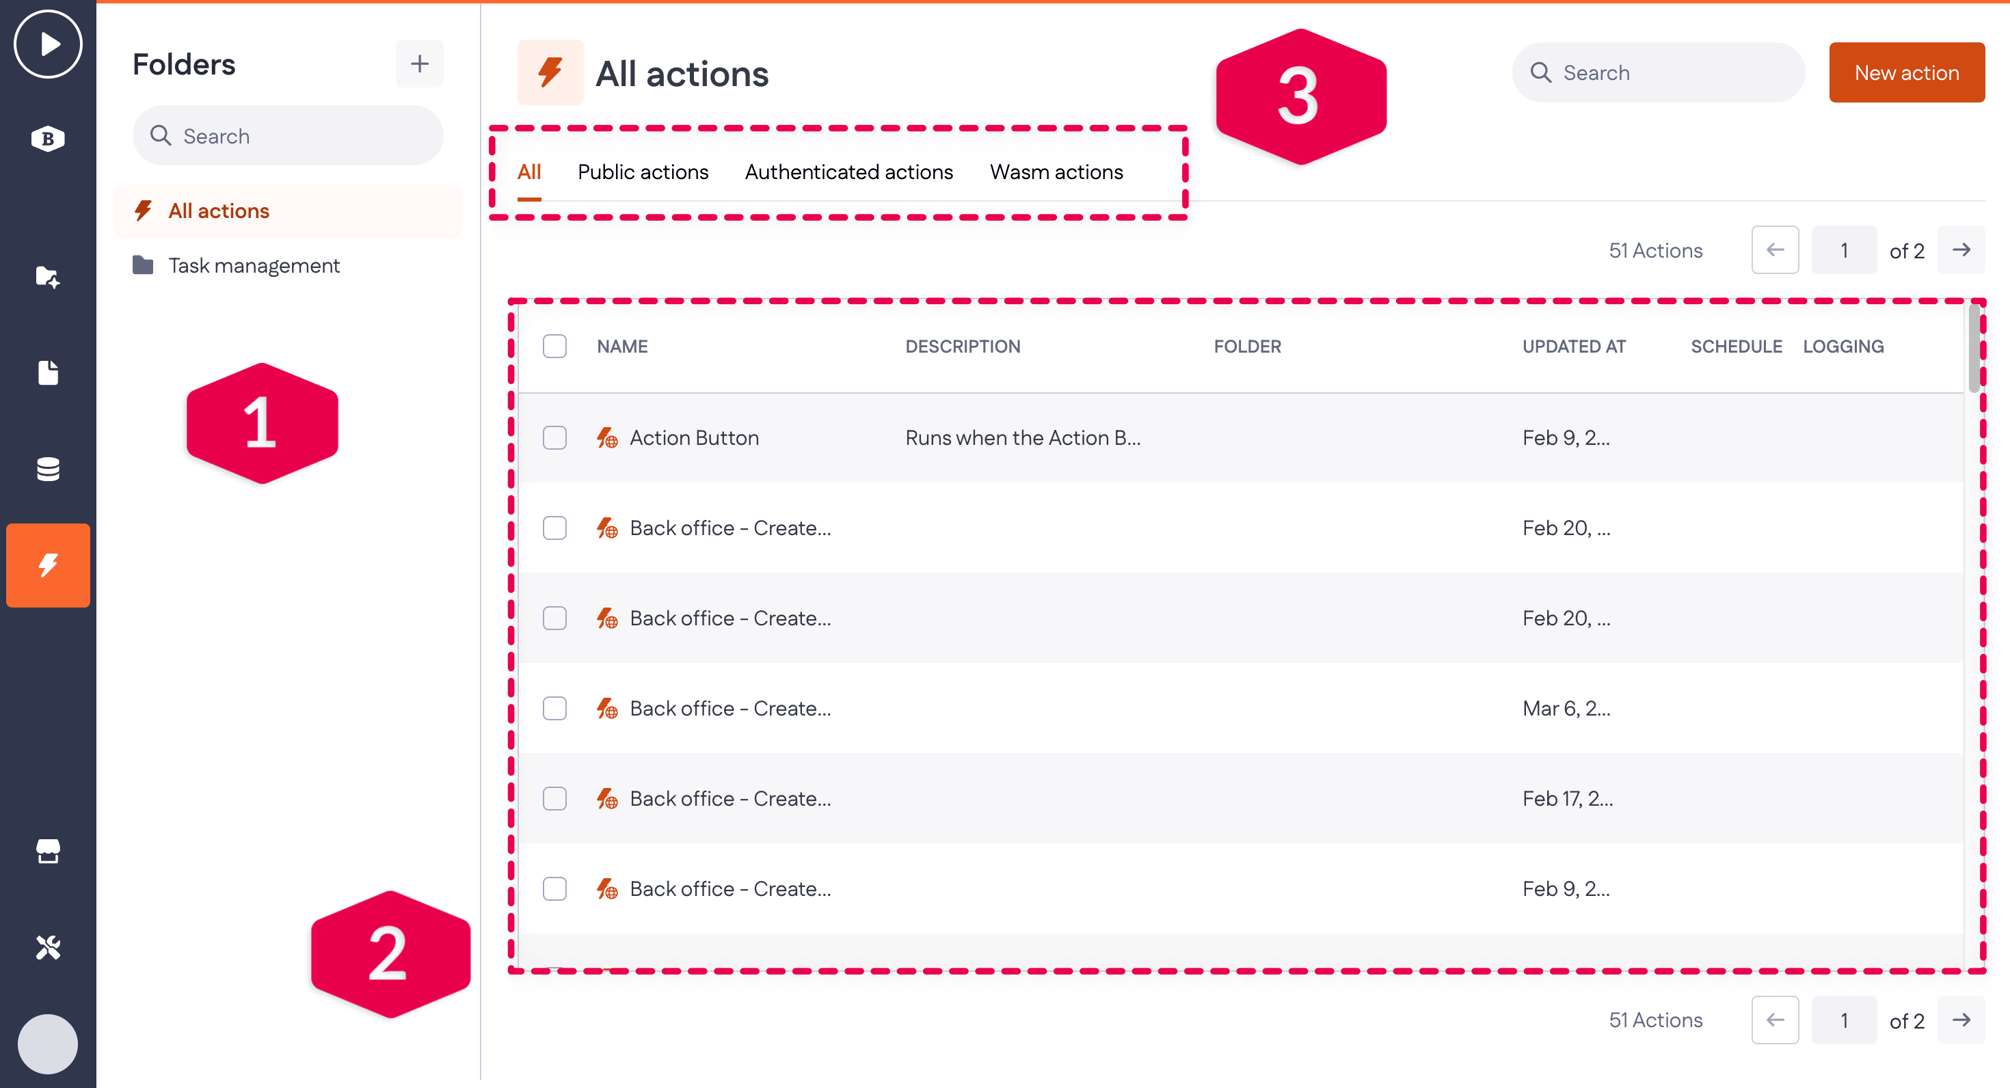Click the user avatar circle
The height and width of the screenshot is (1088, 2010).
[x=47, y=1043]
